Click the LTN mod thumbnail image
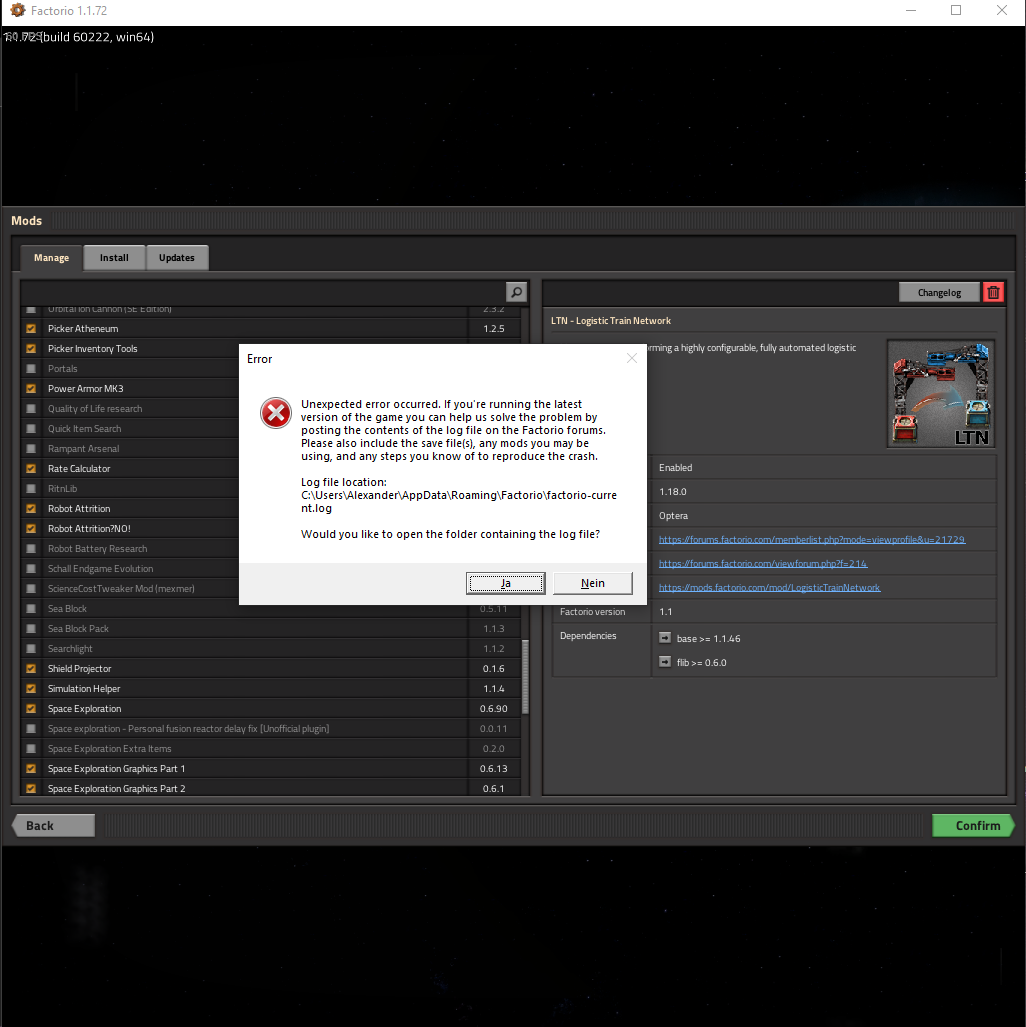This screenshot has width=1026, height=1027. tap(941, 394)
